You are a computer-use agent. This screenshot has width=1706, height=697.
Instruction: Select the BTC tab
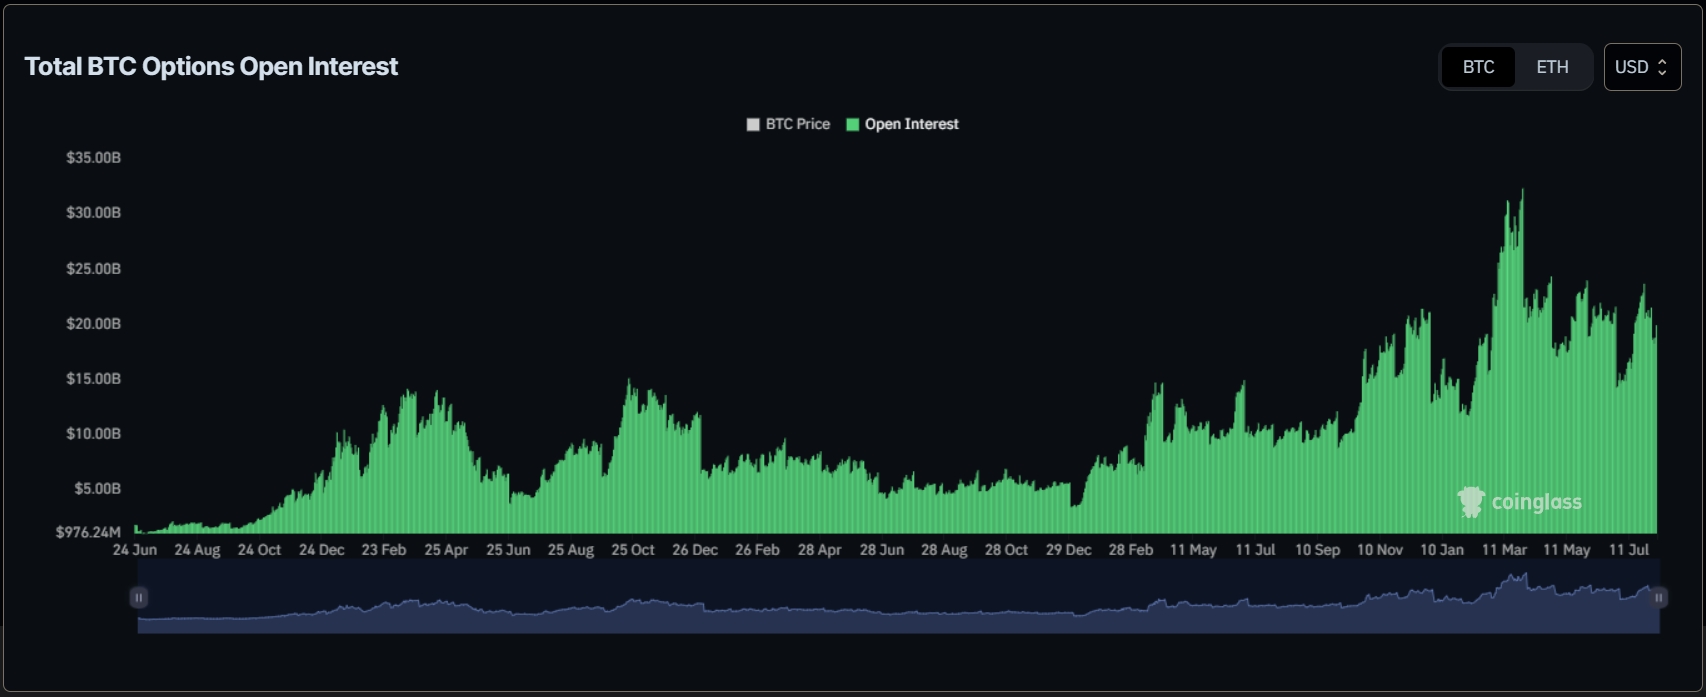click(1478, 67)
